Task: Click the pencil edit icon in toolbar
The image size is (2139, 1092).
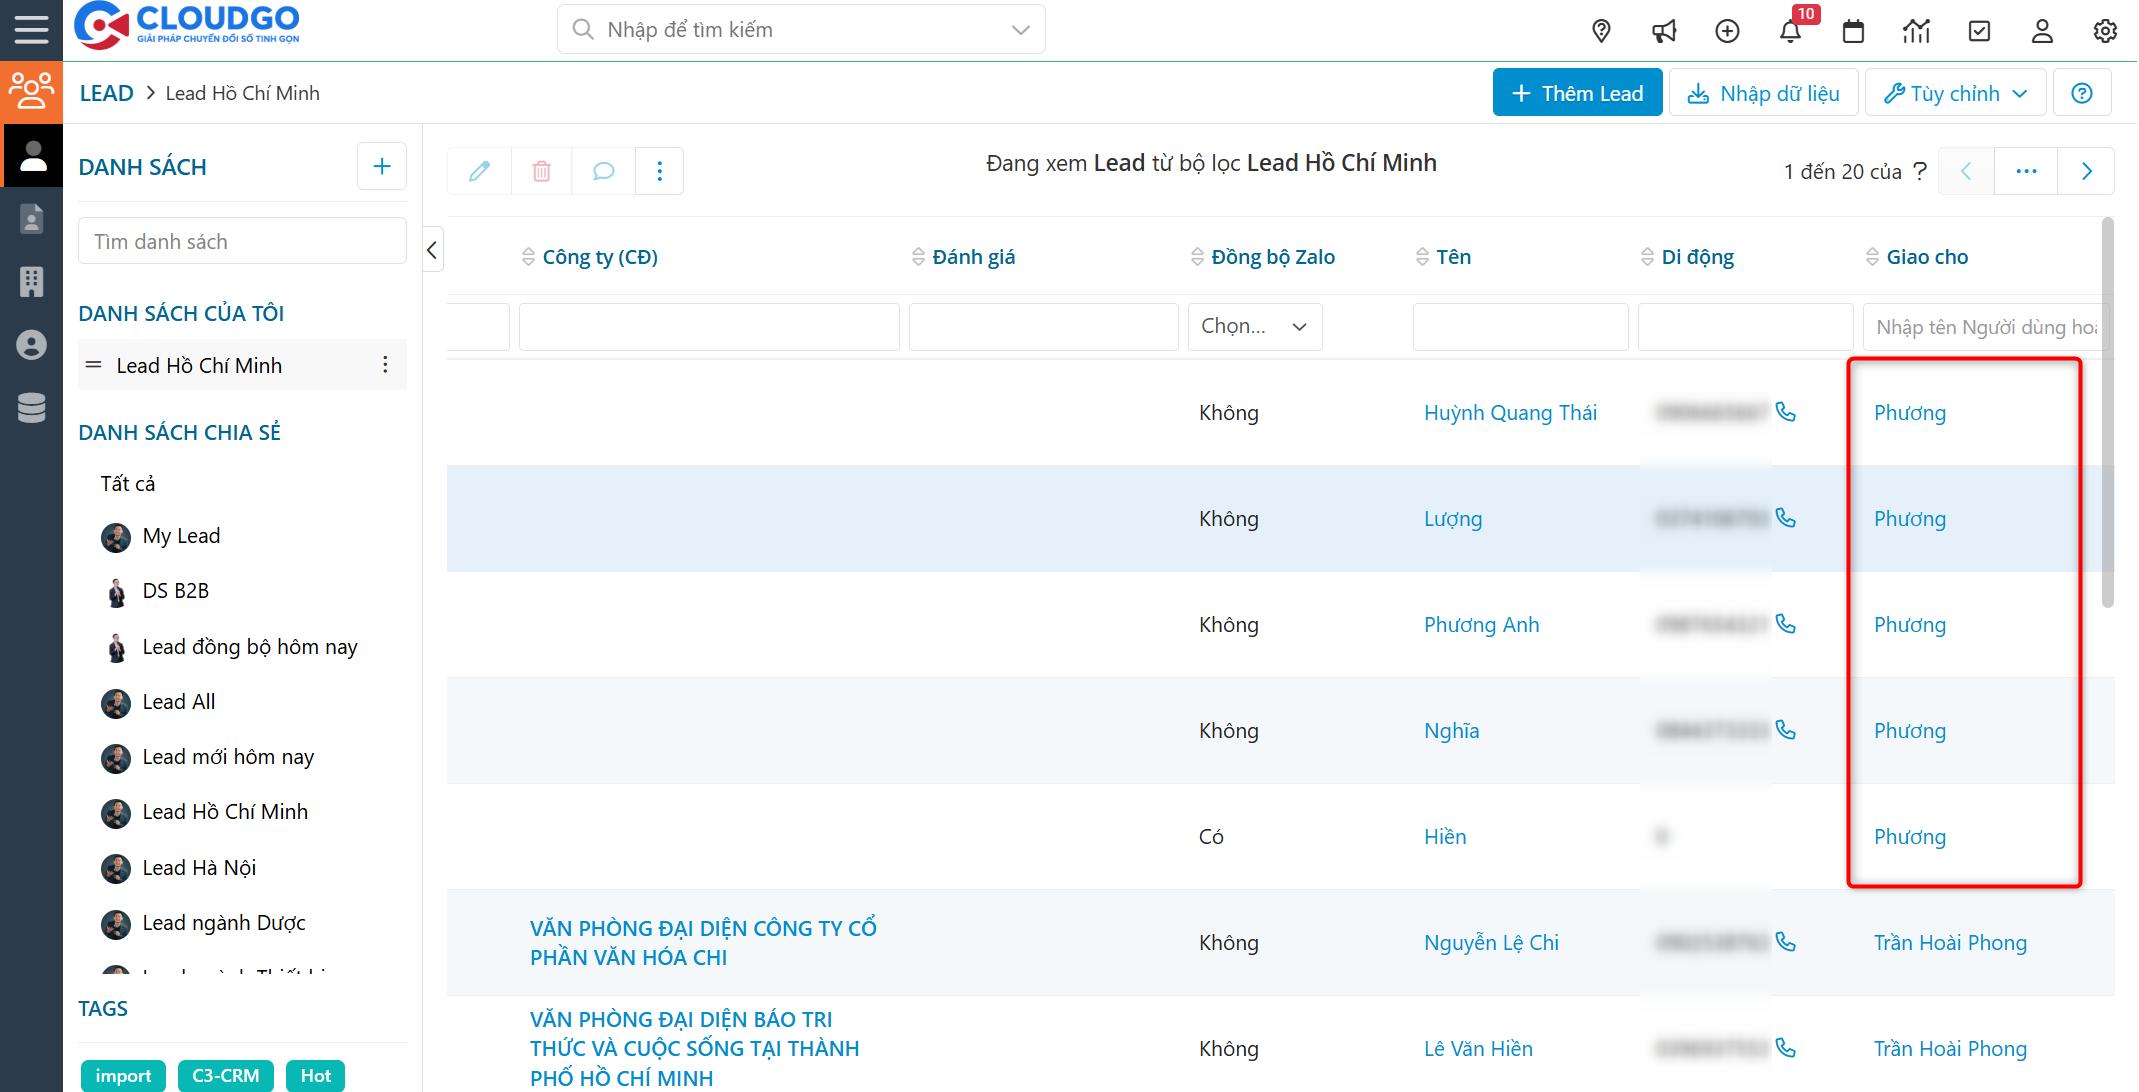Action: coord(479,171)
